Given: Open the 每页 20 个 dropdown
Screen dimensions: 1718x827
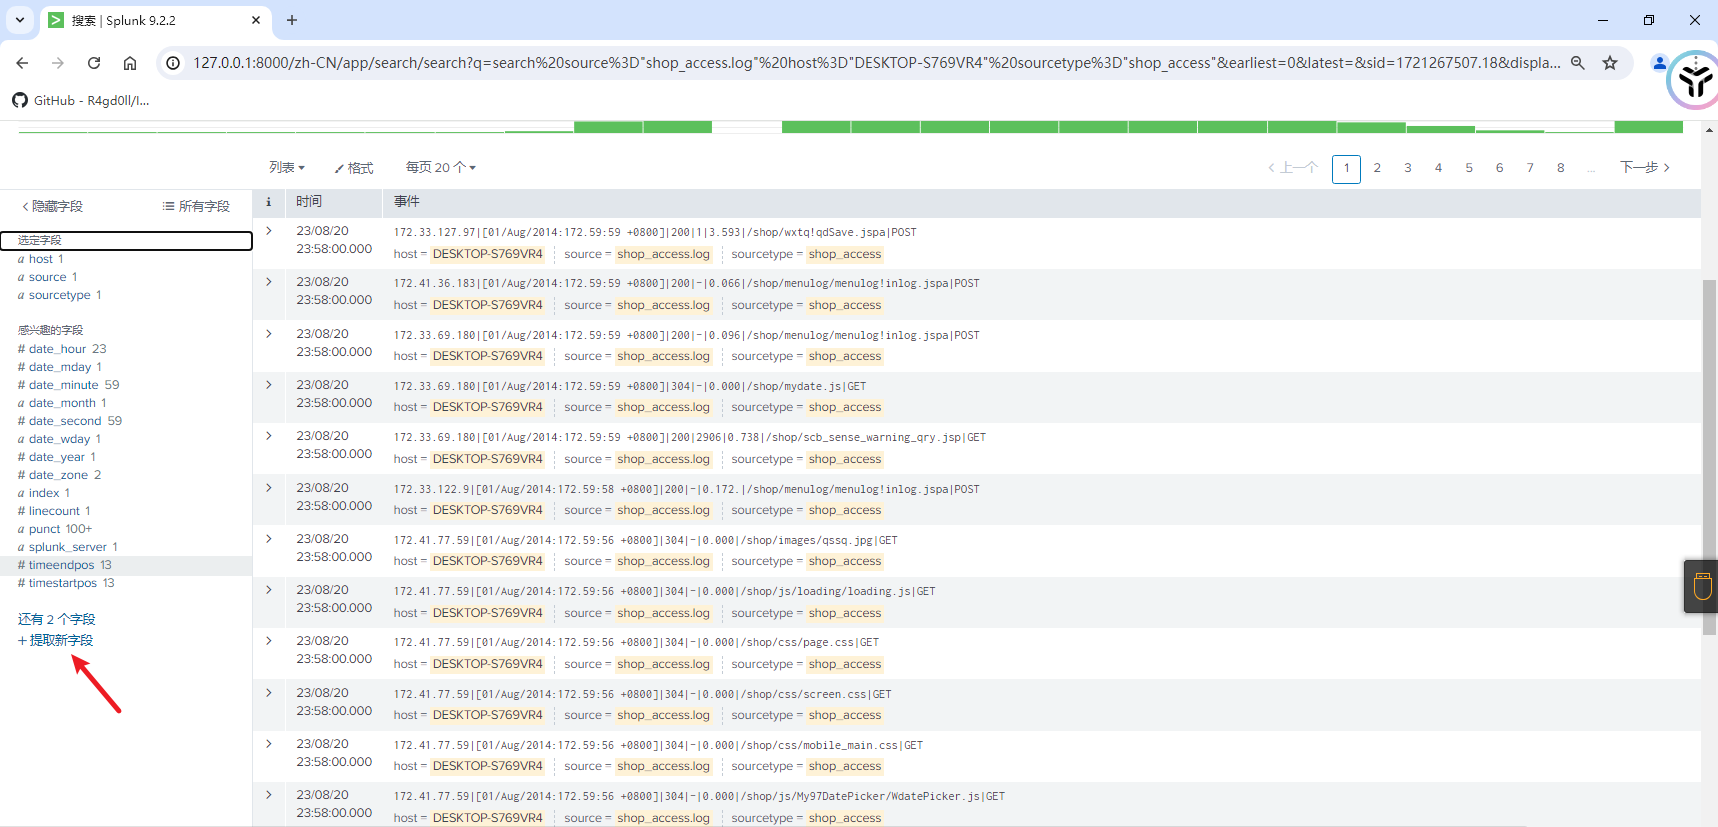Looking at the screenshot, I should [x=440, y=168].
